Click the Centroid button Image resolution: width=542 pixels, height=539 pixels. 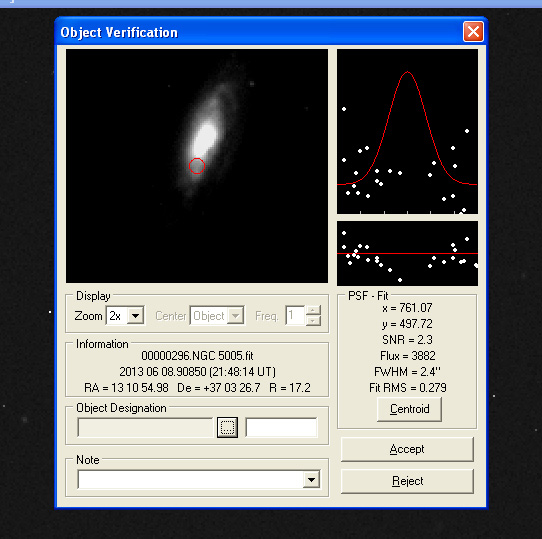(409, 409)
